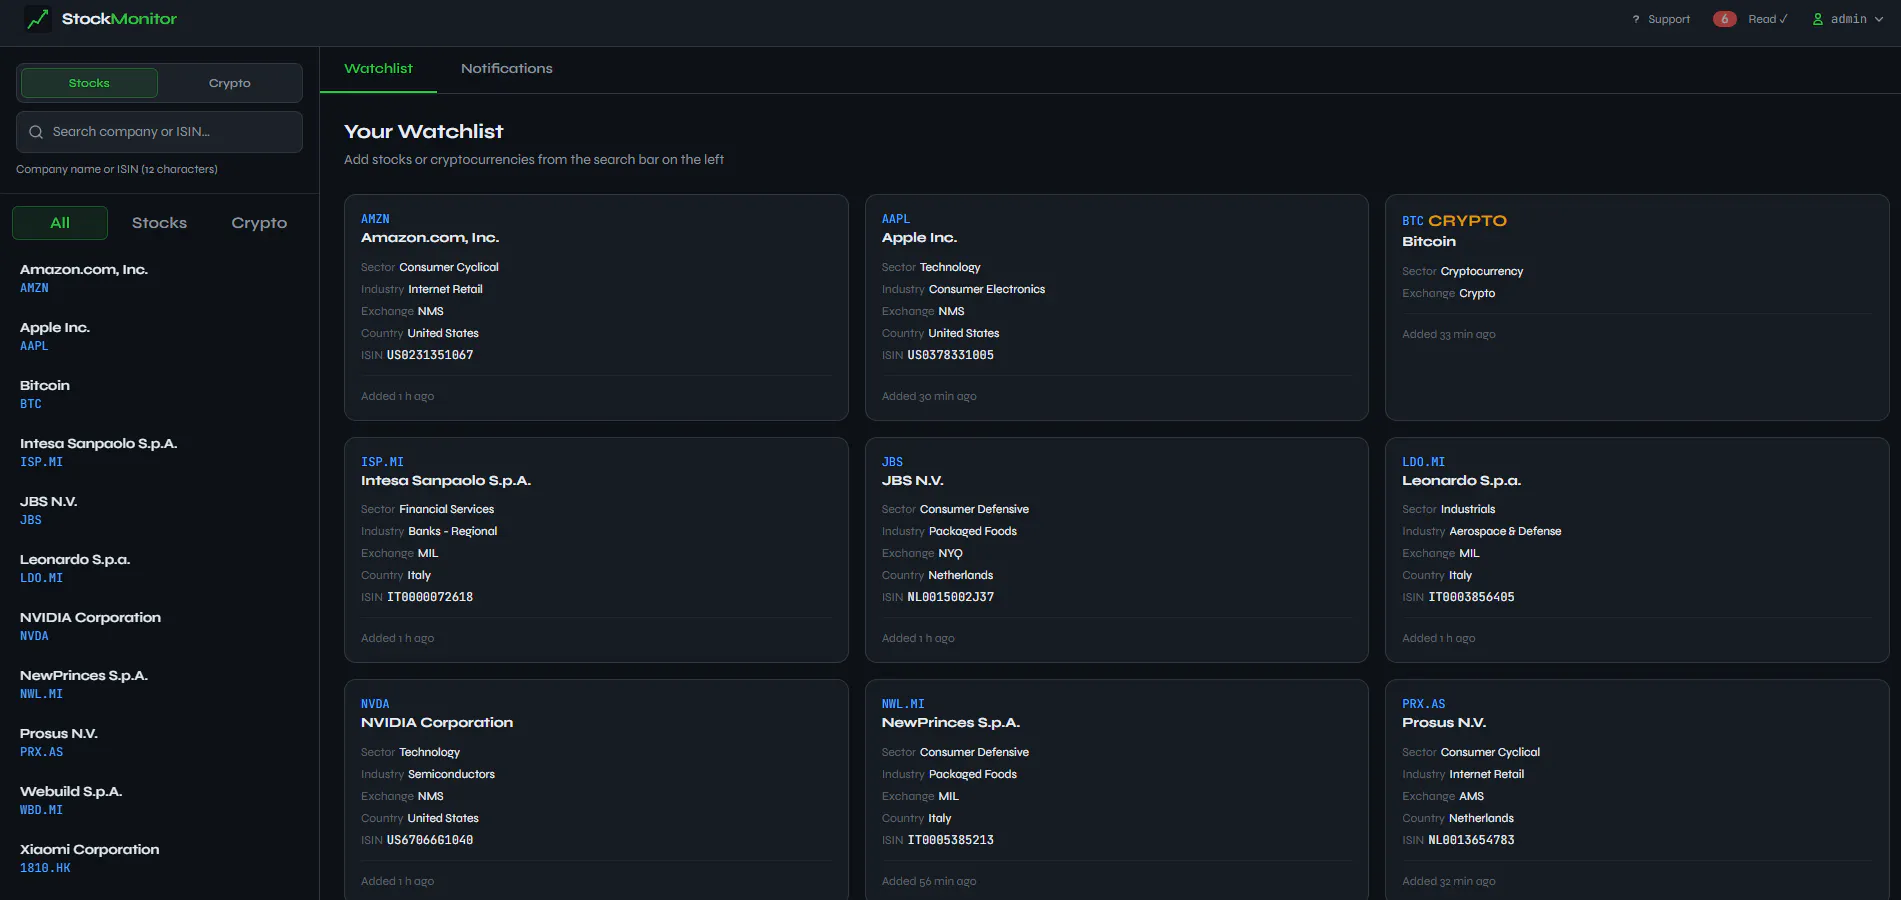1901x900 pixels.
Task: Select the All filter tab in sidebar
Action: tap(60, 223)
